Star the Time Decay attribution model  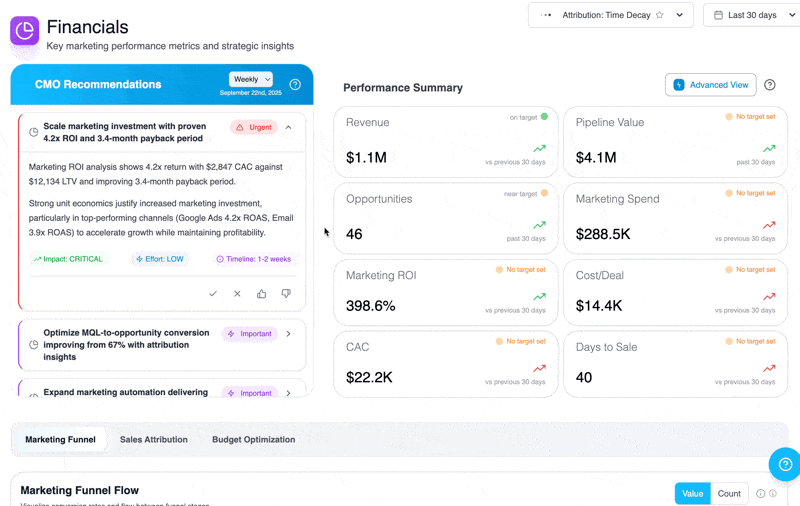point(660,15)
